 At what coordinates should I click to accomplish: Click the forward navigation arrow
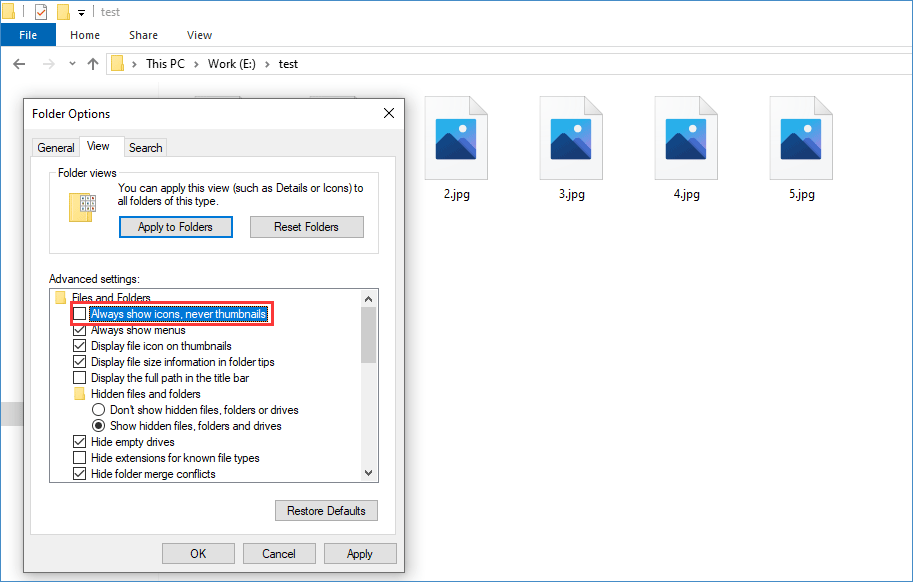(x=47, y=63)
